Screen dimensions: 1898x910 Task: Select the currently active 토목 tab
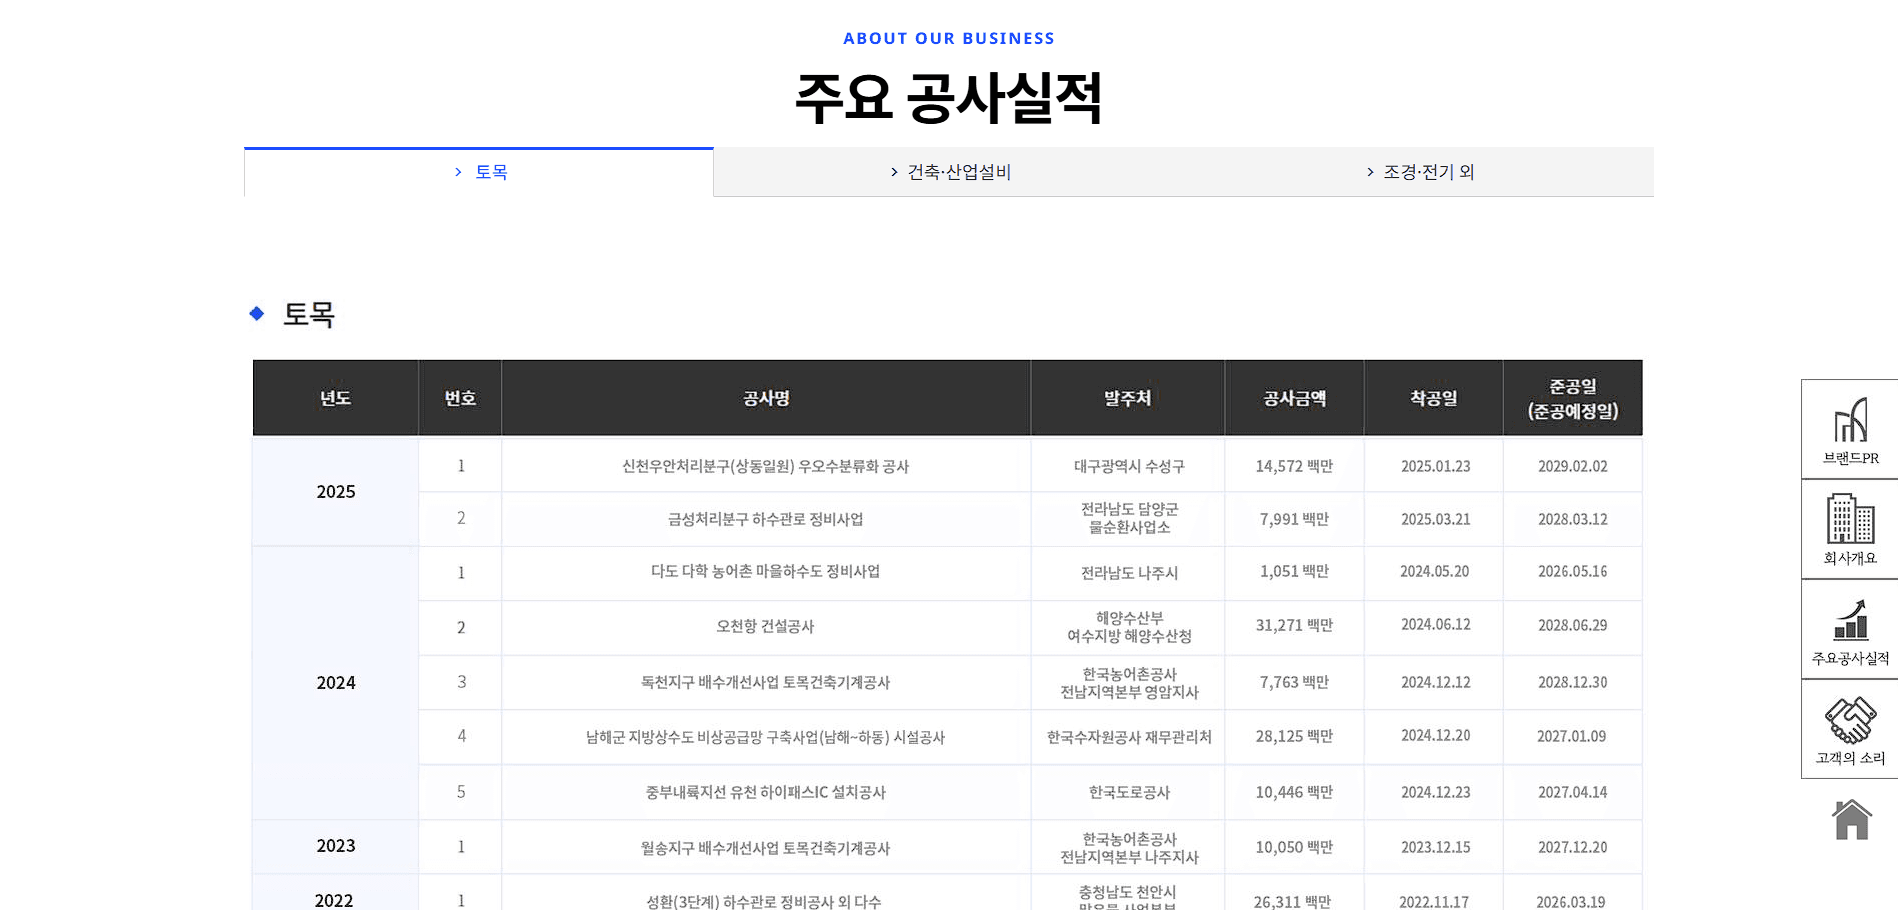click(490, 171)
